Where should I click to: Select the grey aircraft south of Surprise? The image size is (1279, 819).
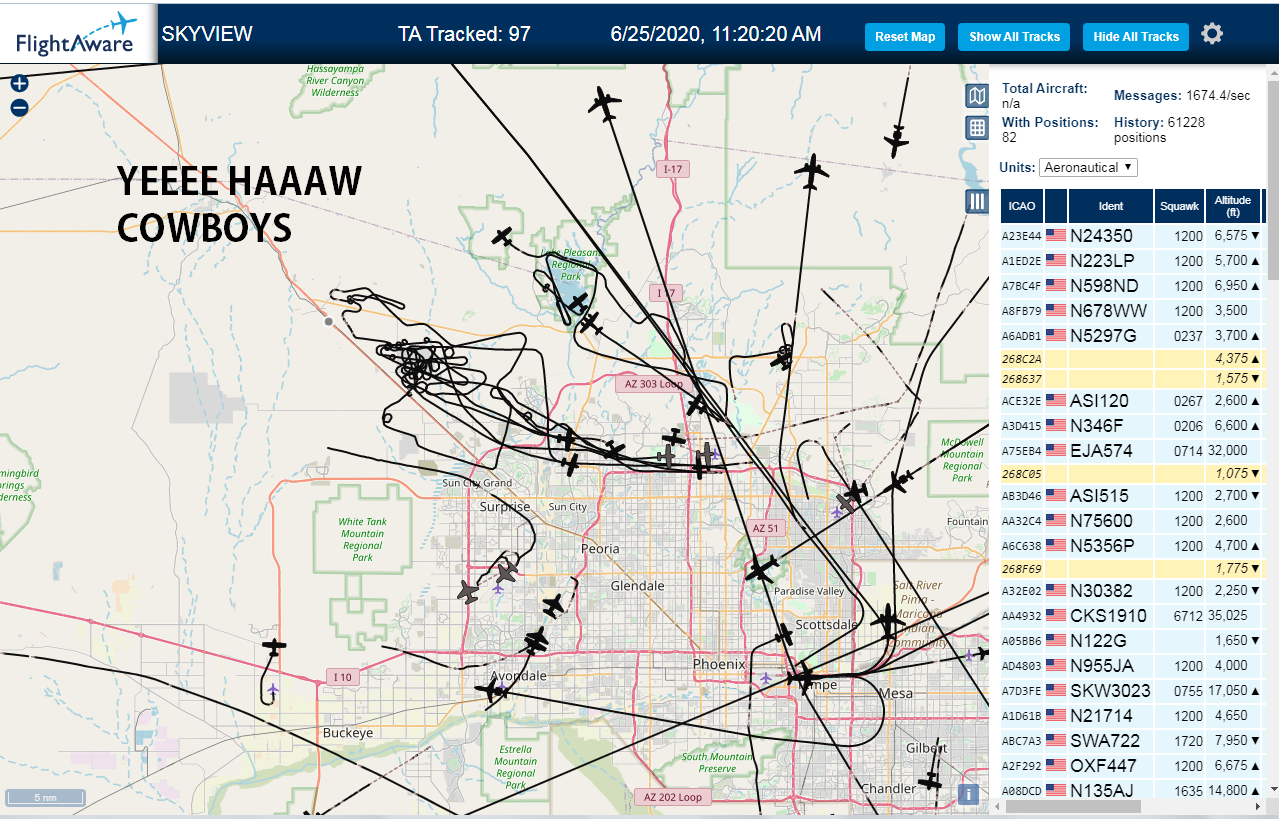click(x=507, y=573)
